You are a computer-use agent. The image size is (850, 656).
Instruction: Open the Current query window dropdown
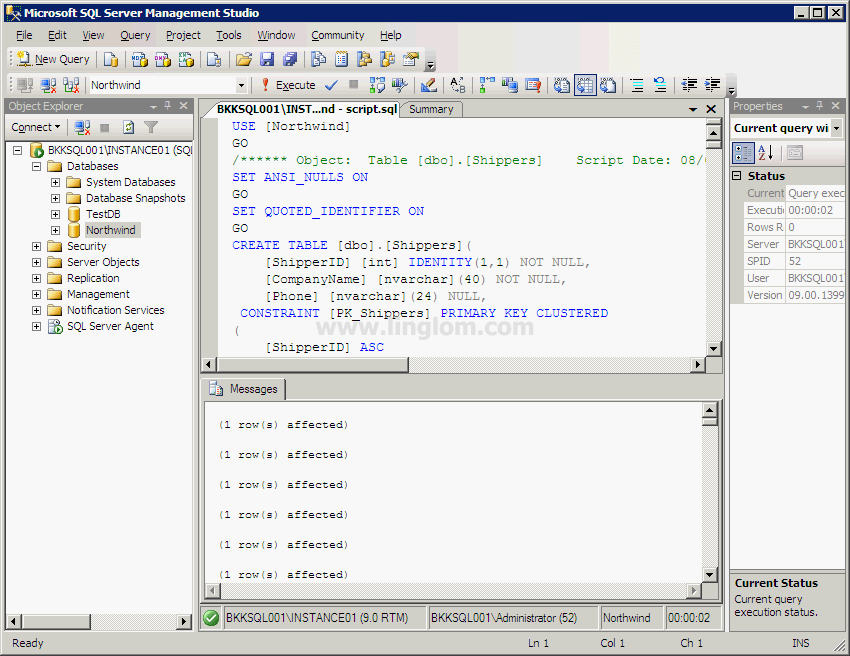[836, 128]
